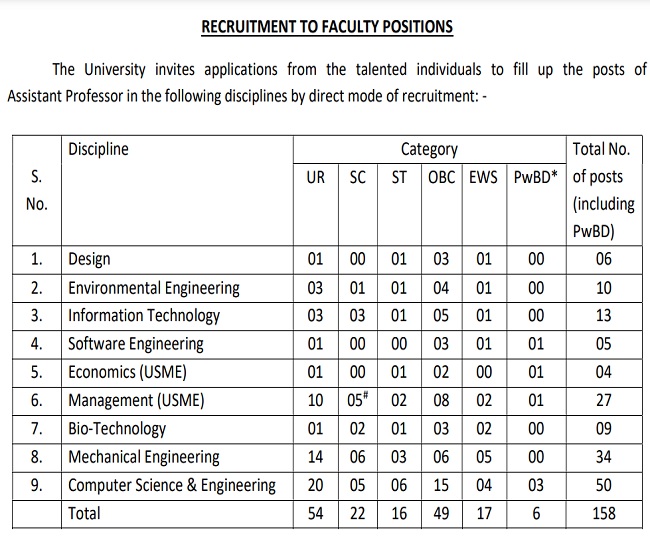Select the '05#' SC value for Management
The image size is (650, 540).
(359, 400)
